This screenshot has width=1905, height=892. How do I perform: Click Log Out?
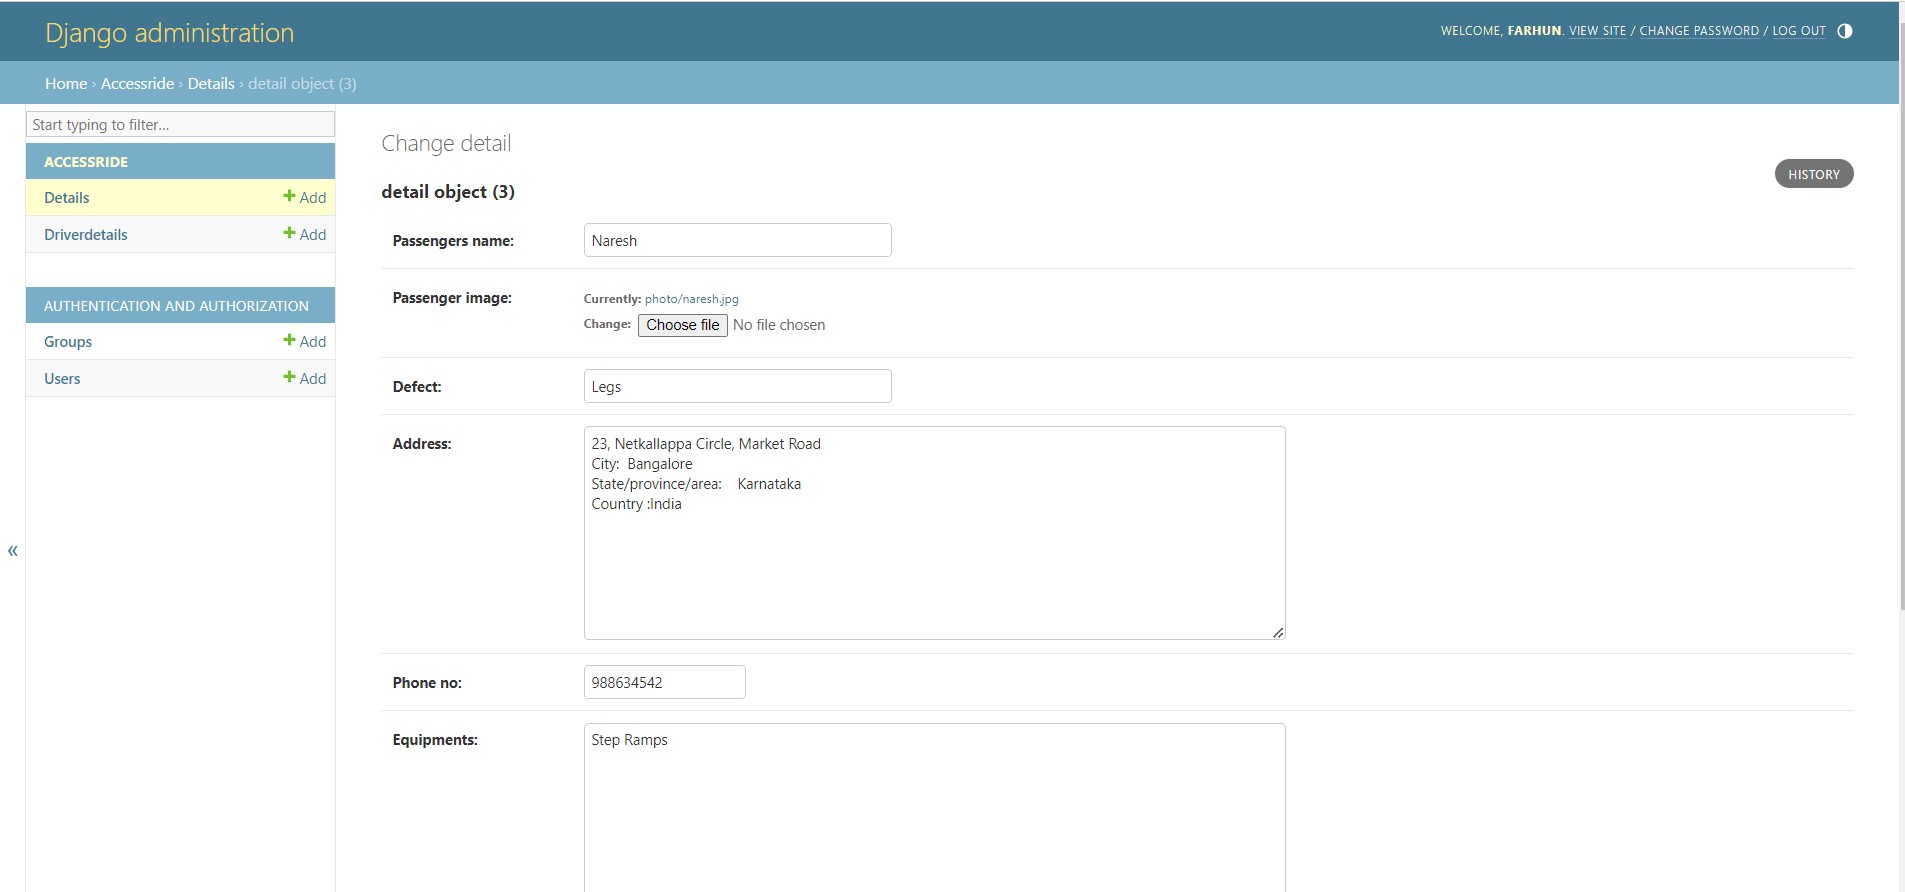click(x=1799, y=31)
